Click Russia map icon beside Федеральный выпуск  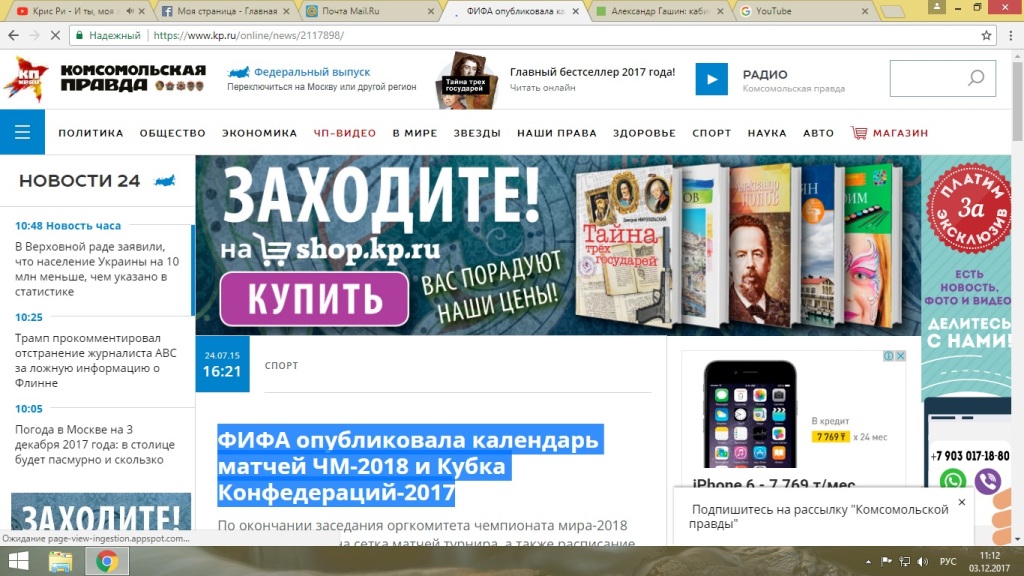238,72
